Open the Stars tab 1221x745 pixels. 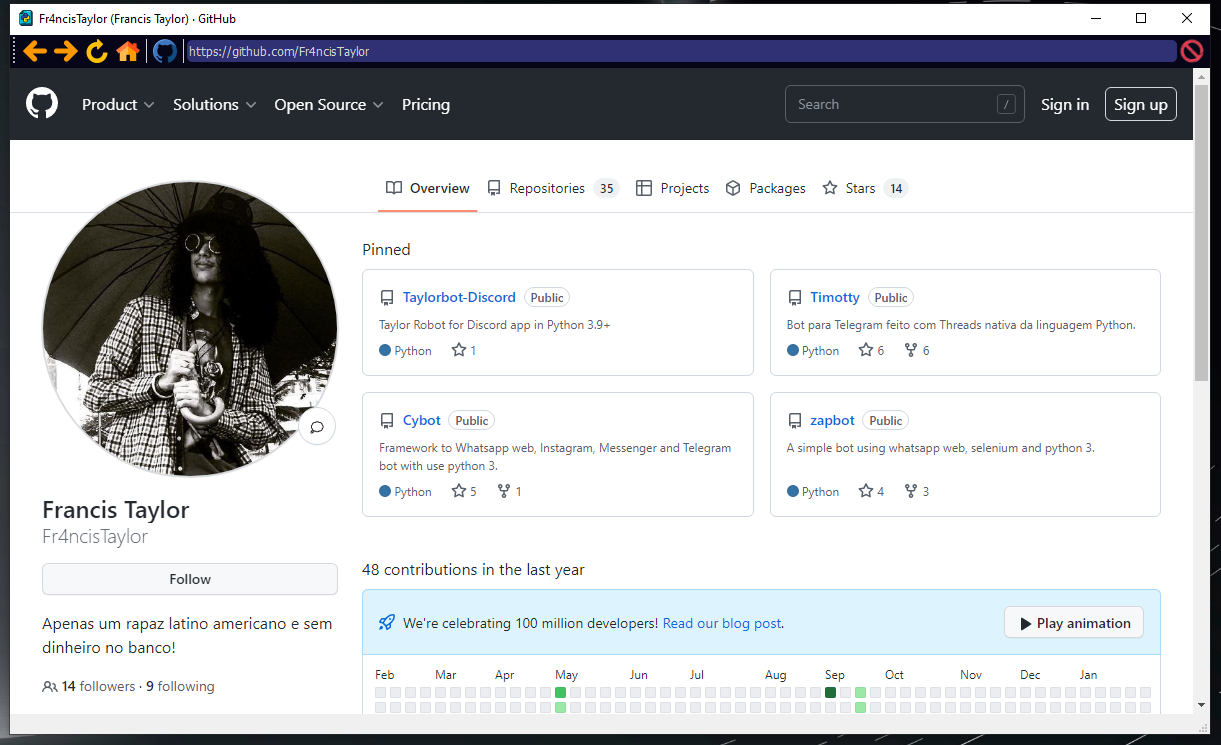point(865,188)
